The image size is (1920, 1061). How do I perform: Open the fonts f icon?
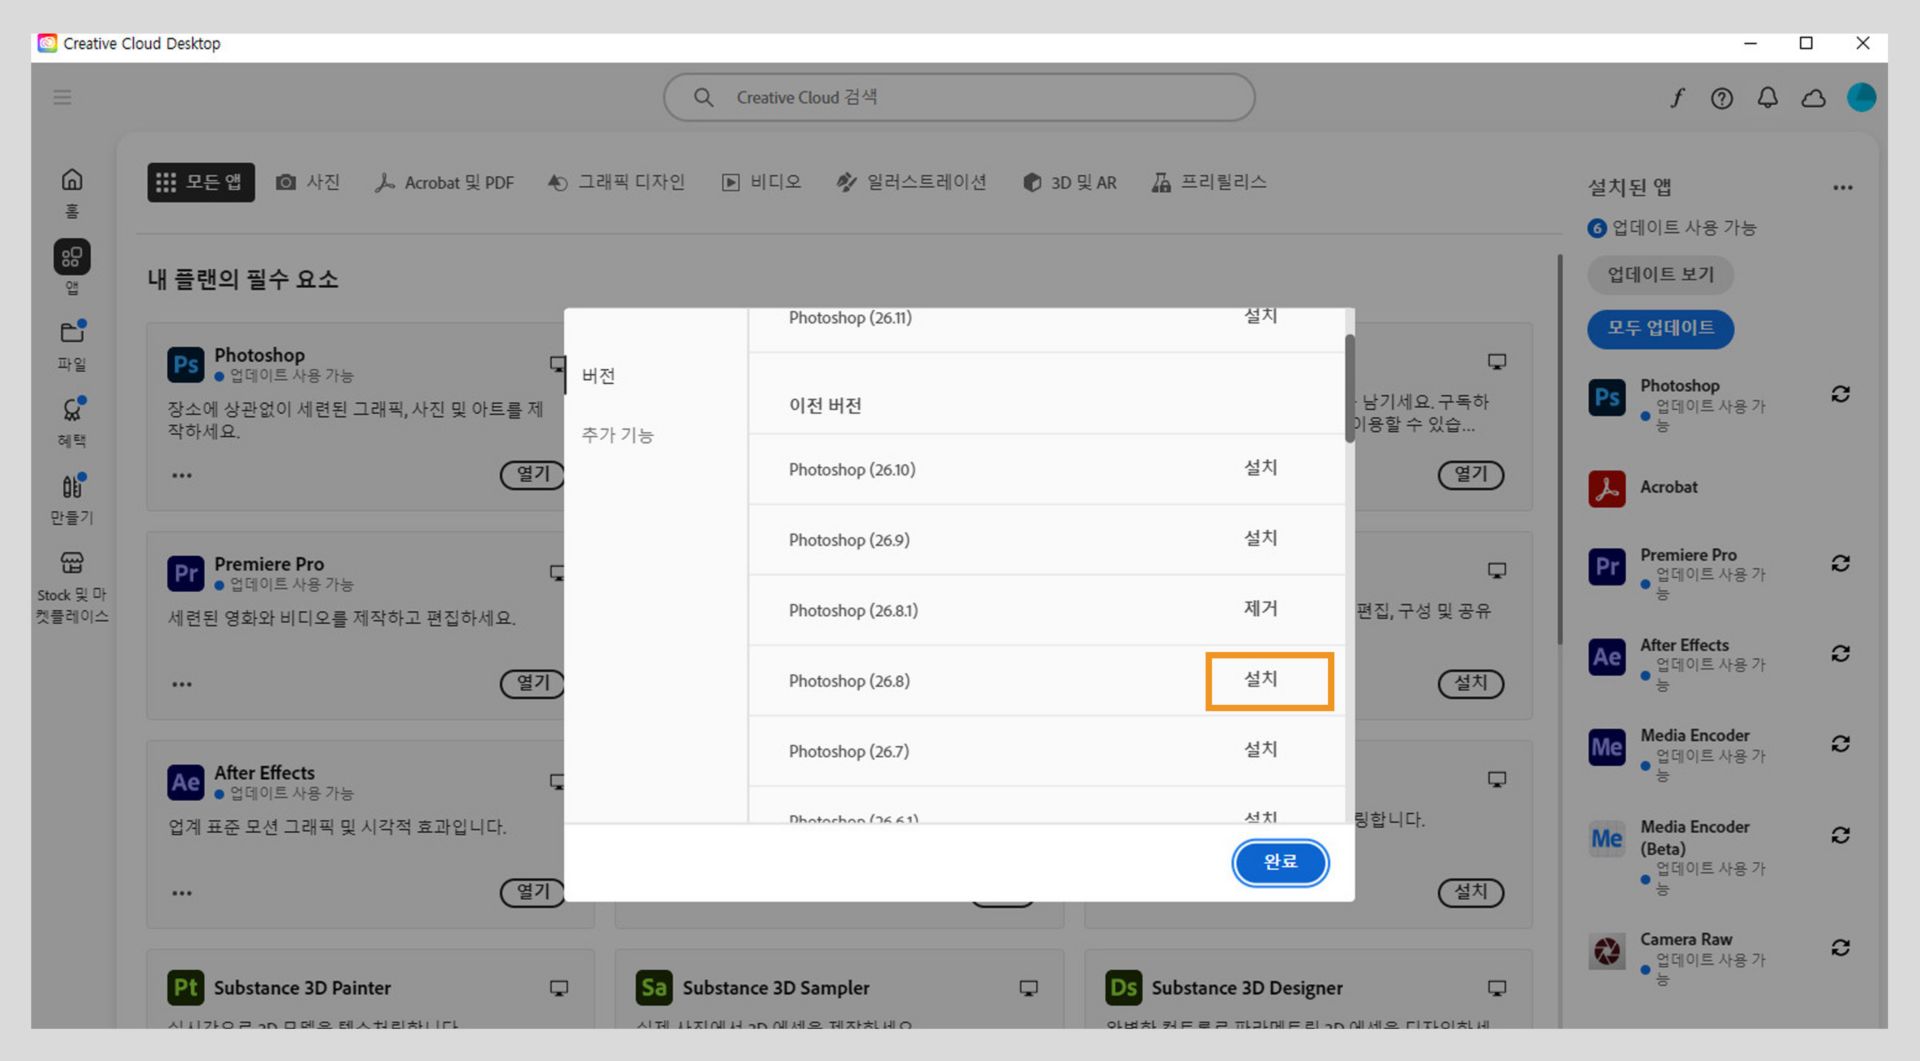click(1677, 97)
